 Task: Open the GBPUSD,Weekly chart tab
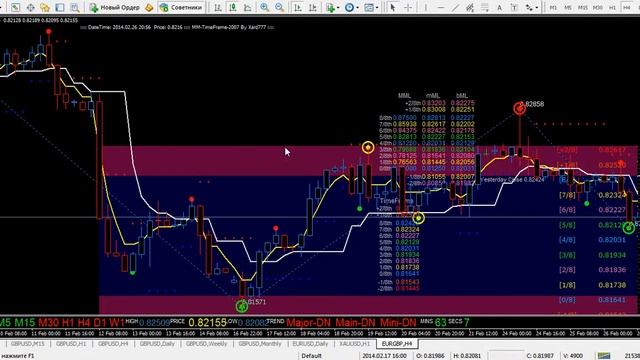coord(206,344)
